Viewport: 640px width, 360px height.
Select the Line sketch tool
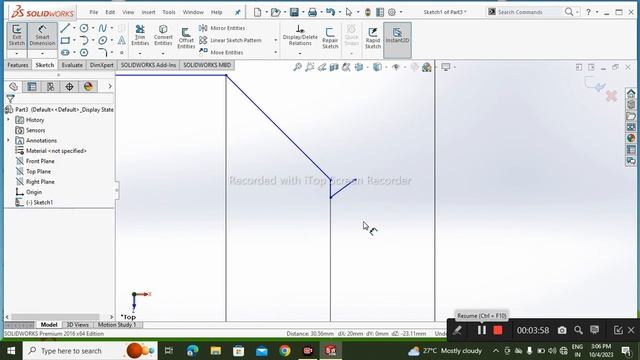(x=65, y=28)
